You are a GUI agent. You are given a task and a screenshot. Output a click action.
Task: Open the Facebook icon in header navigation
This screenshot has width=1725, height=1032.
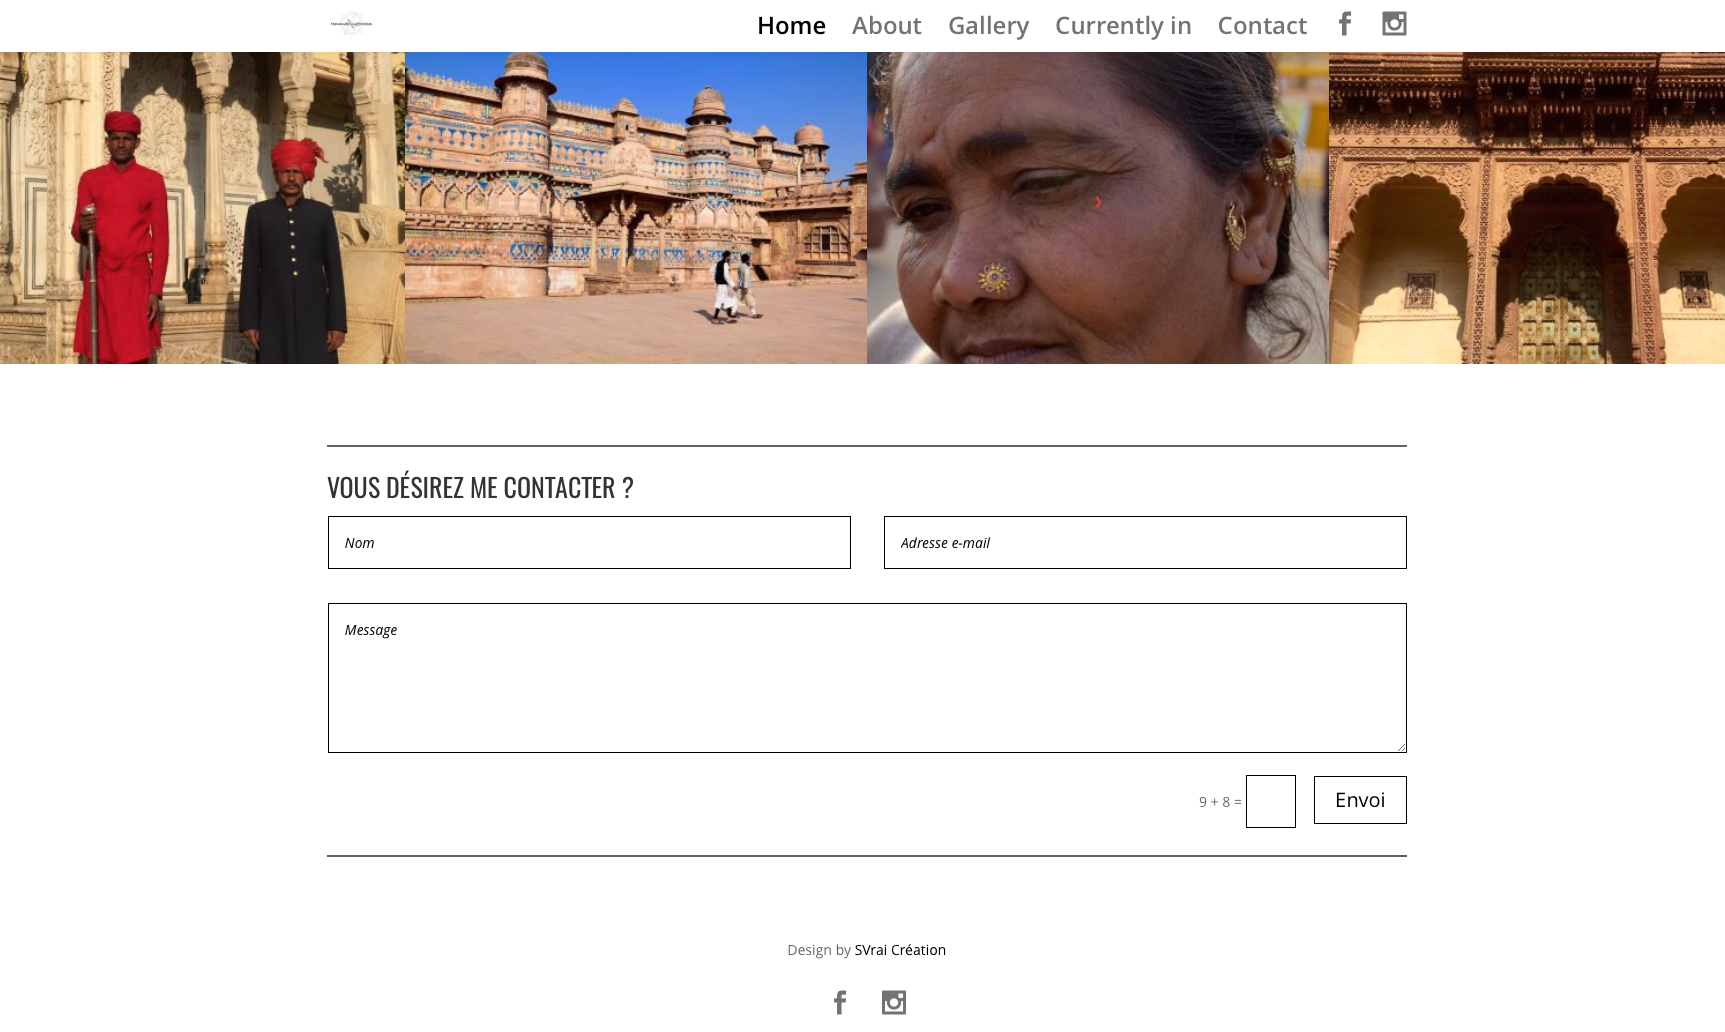tap(1345, 24)
